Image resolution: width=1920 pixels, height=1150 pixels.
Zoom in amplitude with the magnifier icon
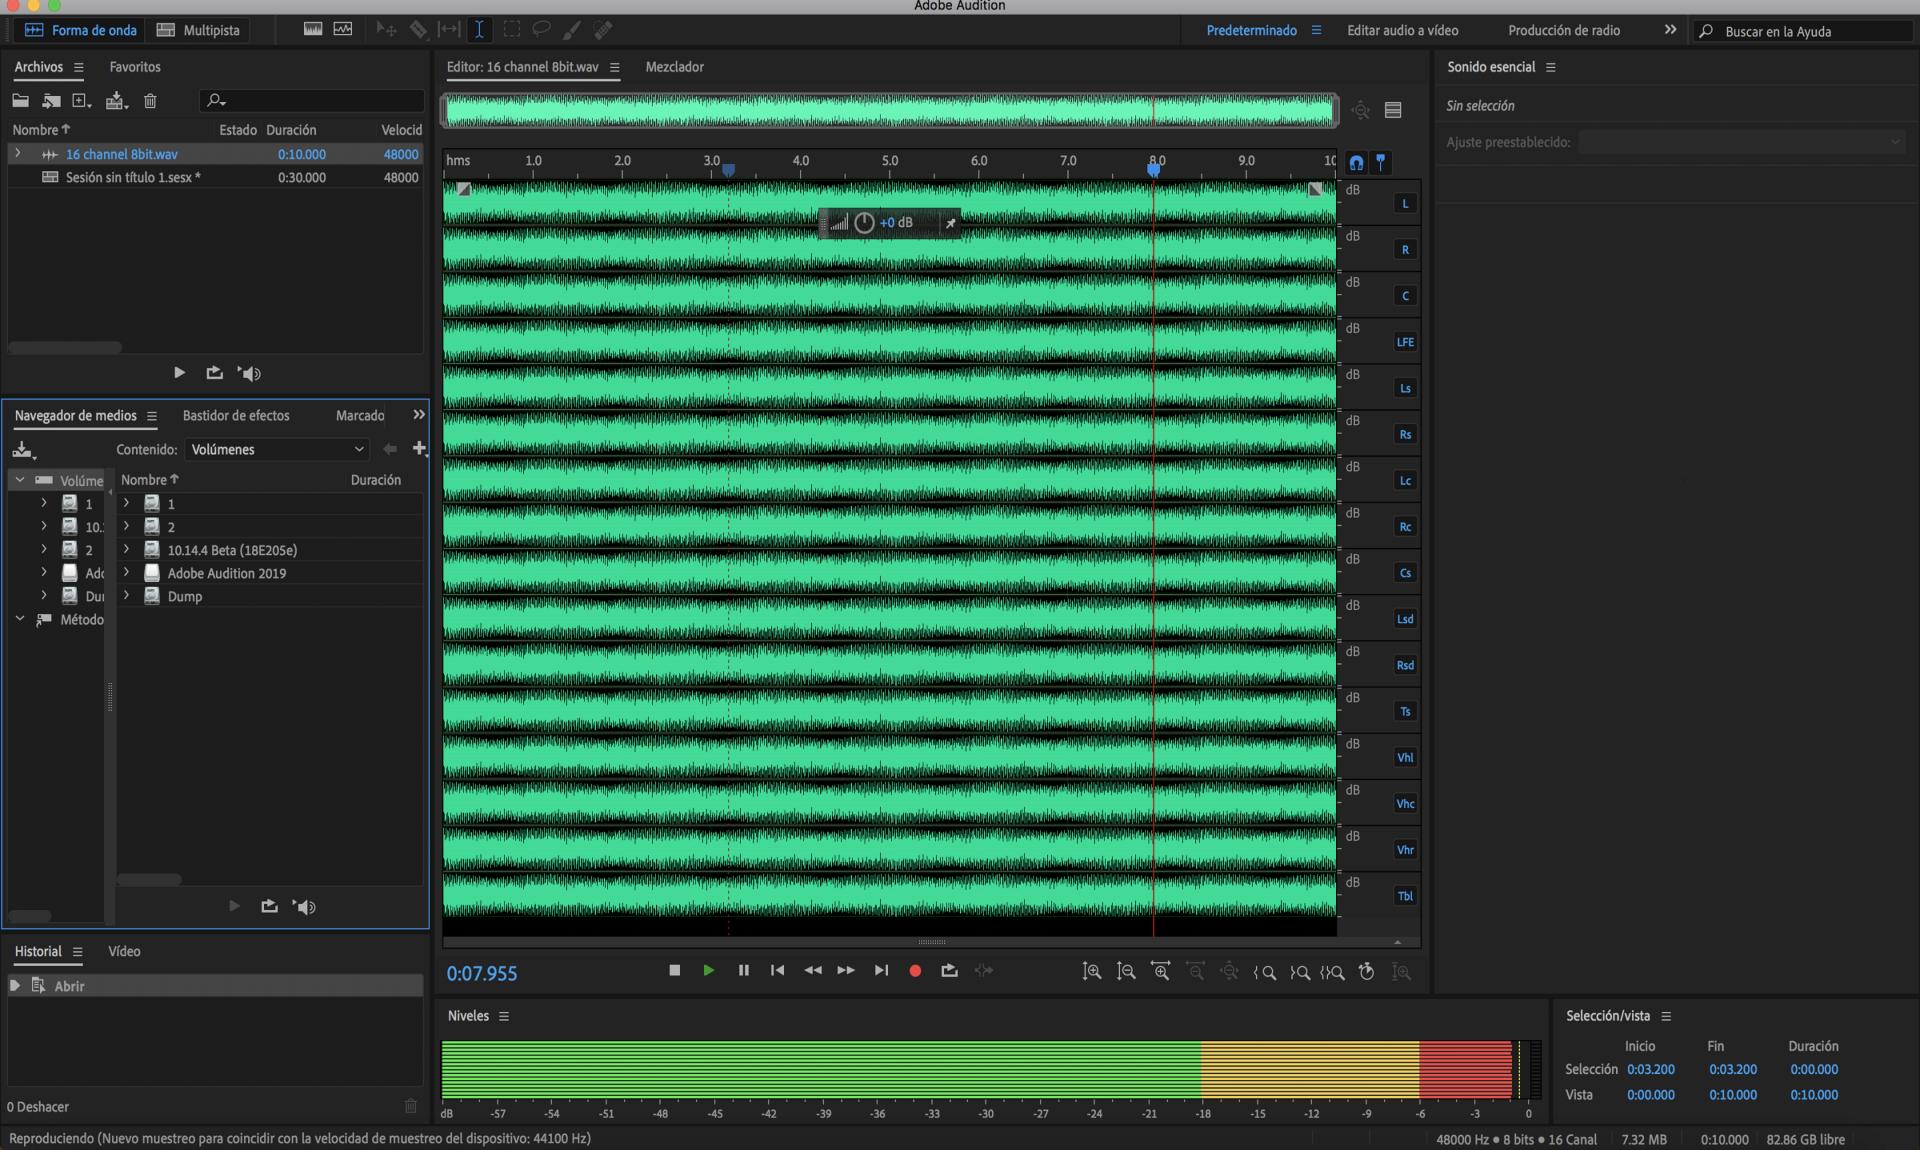[x=1092, y=972]
